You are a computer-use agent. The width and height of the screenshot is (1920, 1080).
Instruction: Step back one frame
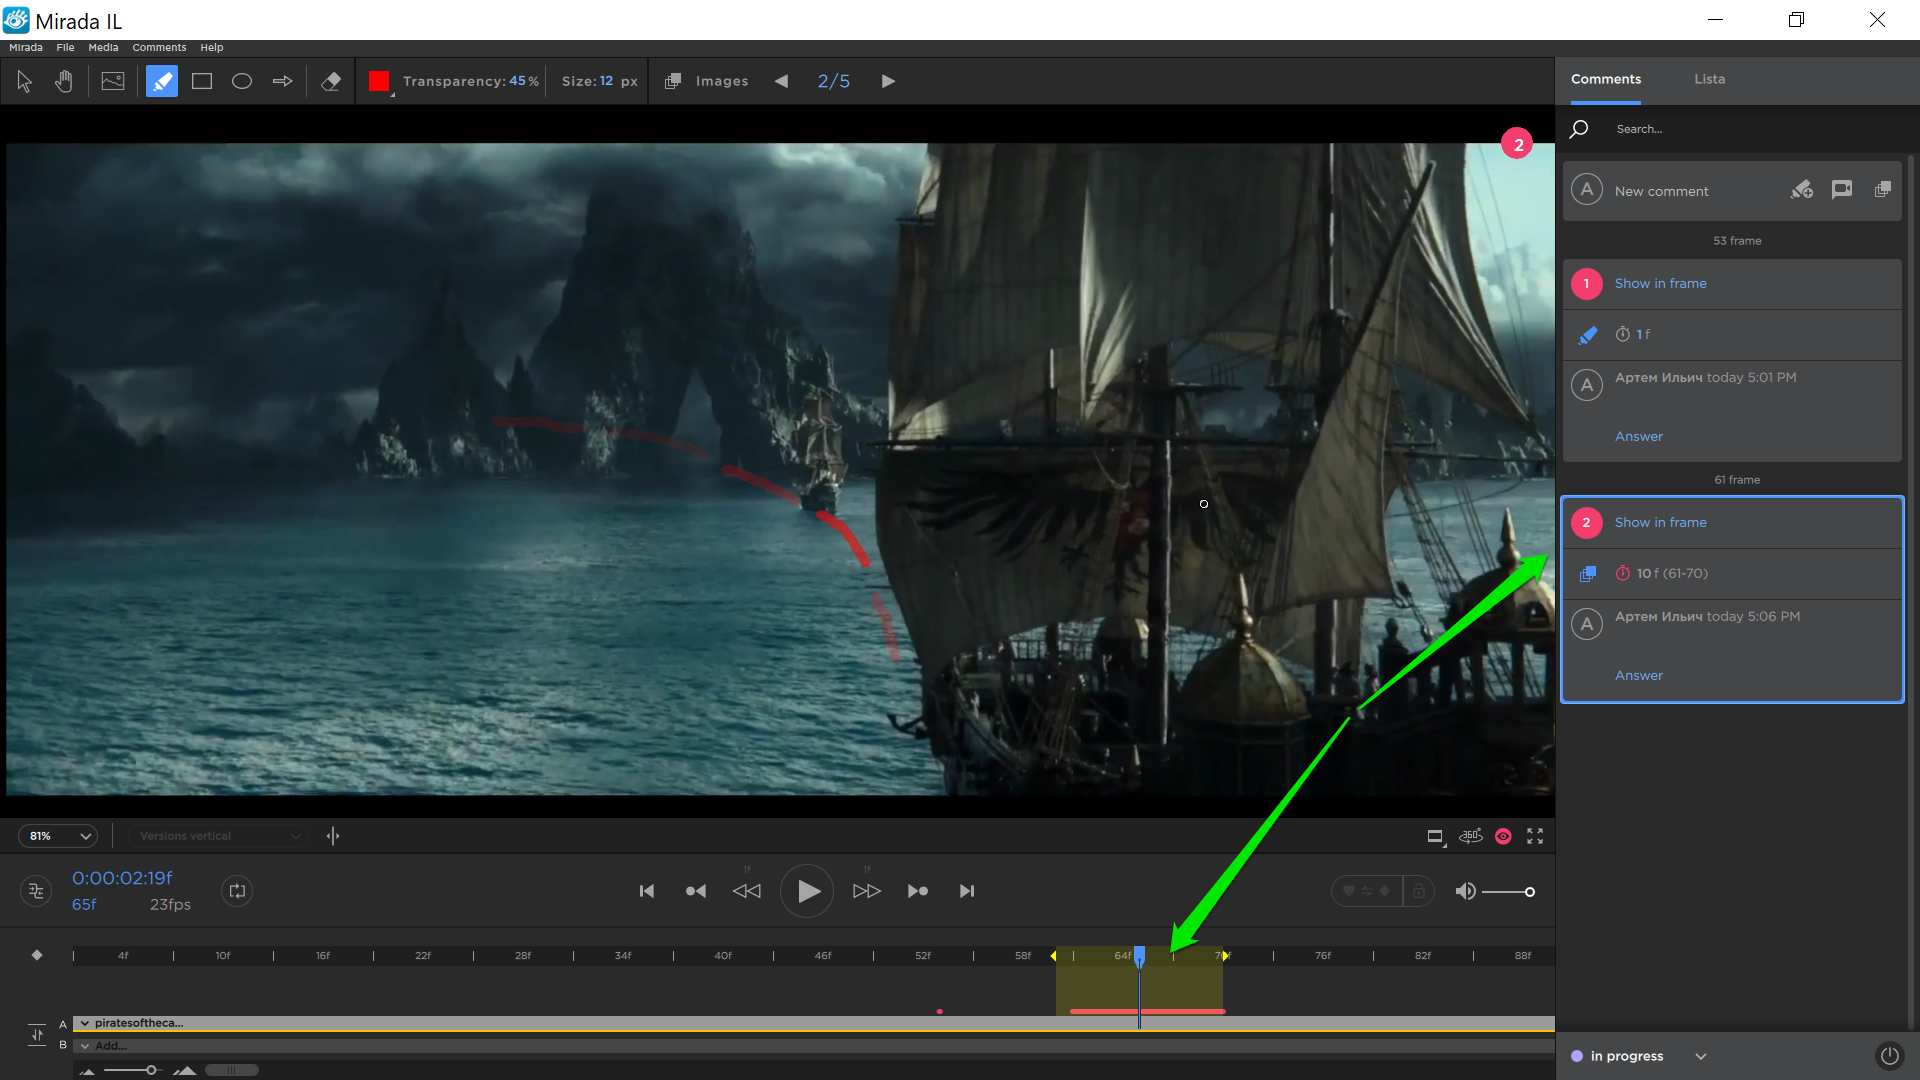click(x=747, y=891)
